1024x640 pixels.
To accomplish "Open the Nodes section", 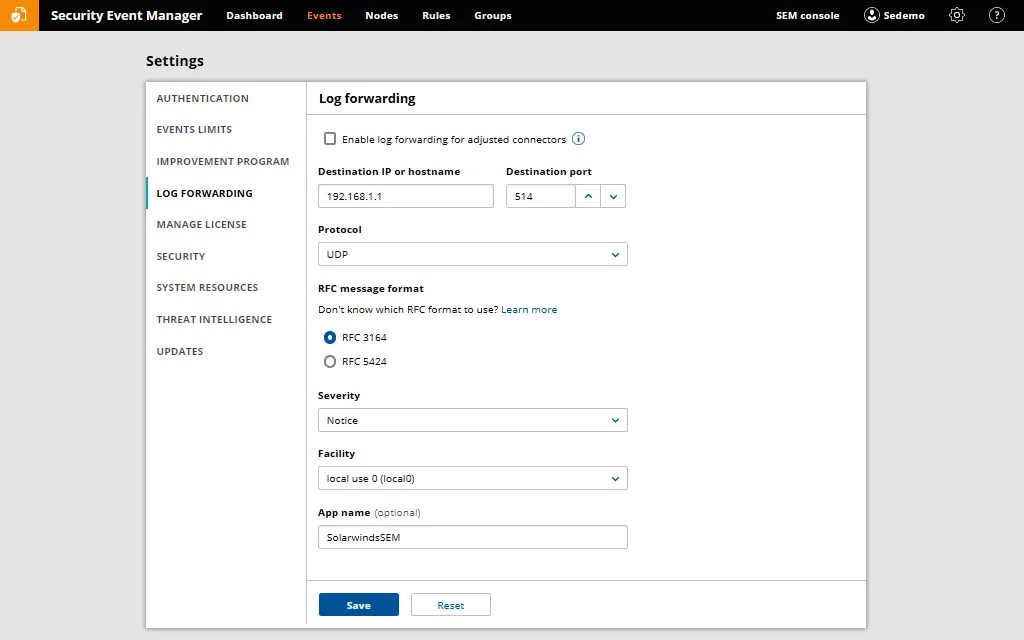I will 381,15.
